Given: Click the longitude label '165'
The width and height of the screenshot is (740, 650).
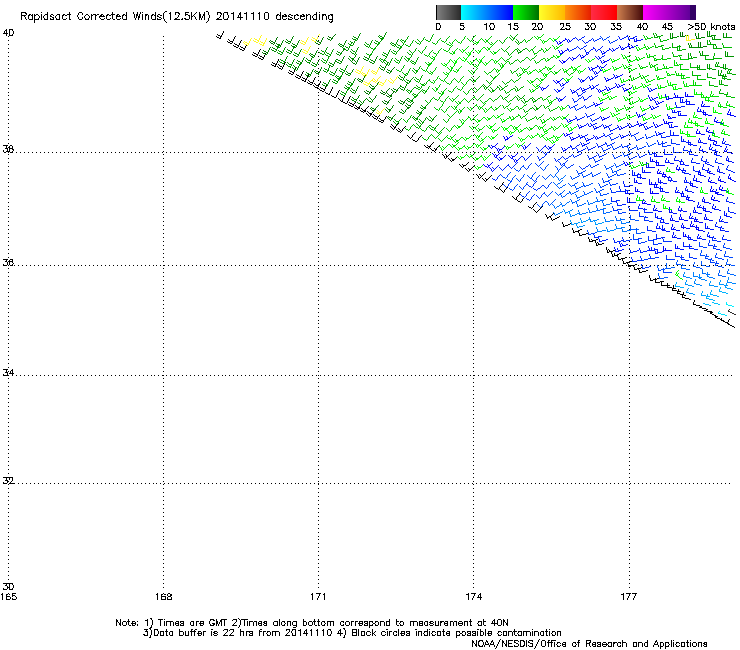Looking at the screenshot, I should coord(8,597).
